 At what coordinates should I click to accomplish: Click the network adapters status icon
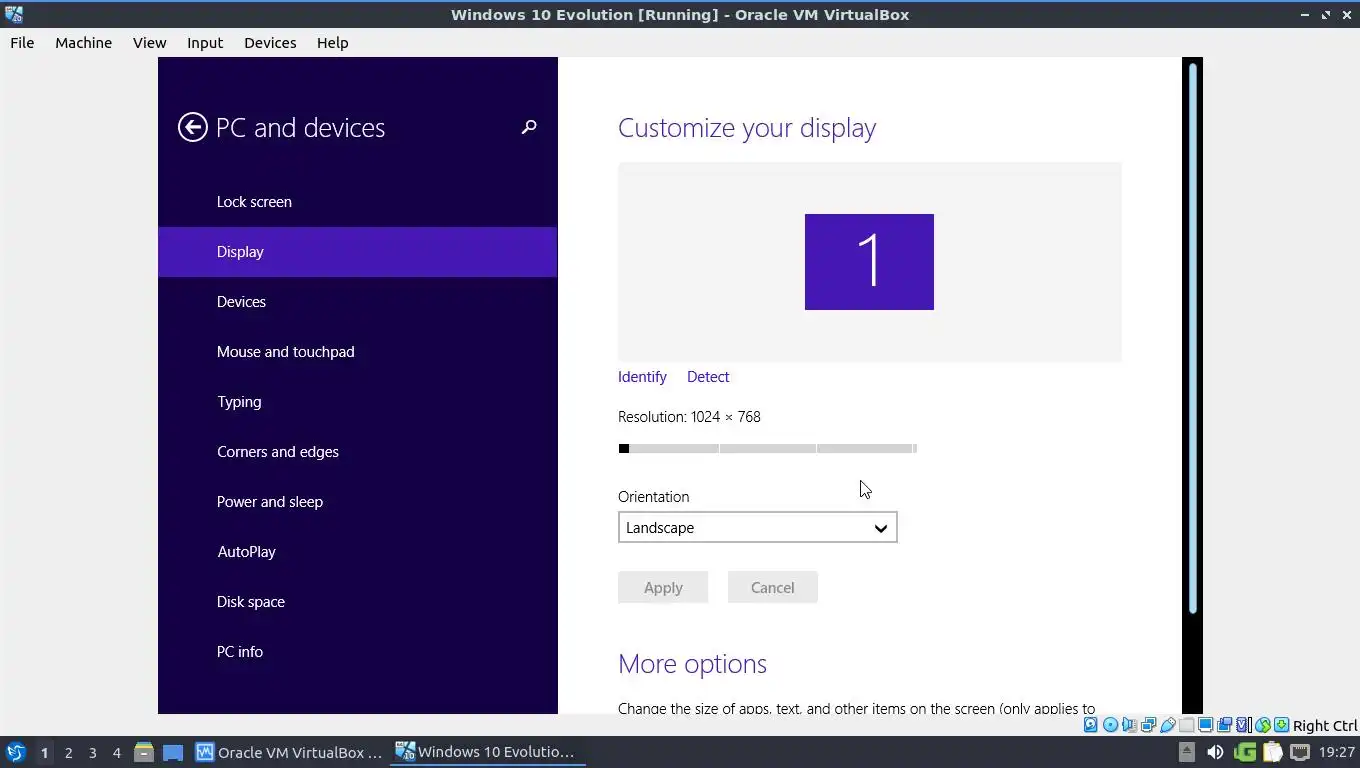(1148, 725)
